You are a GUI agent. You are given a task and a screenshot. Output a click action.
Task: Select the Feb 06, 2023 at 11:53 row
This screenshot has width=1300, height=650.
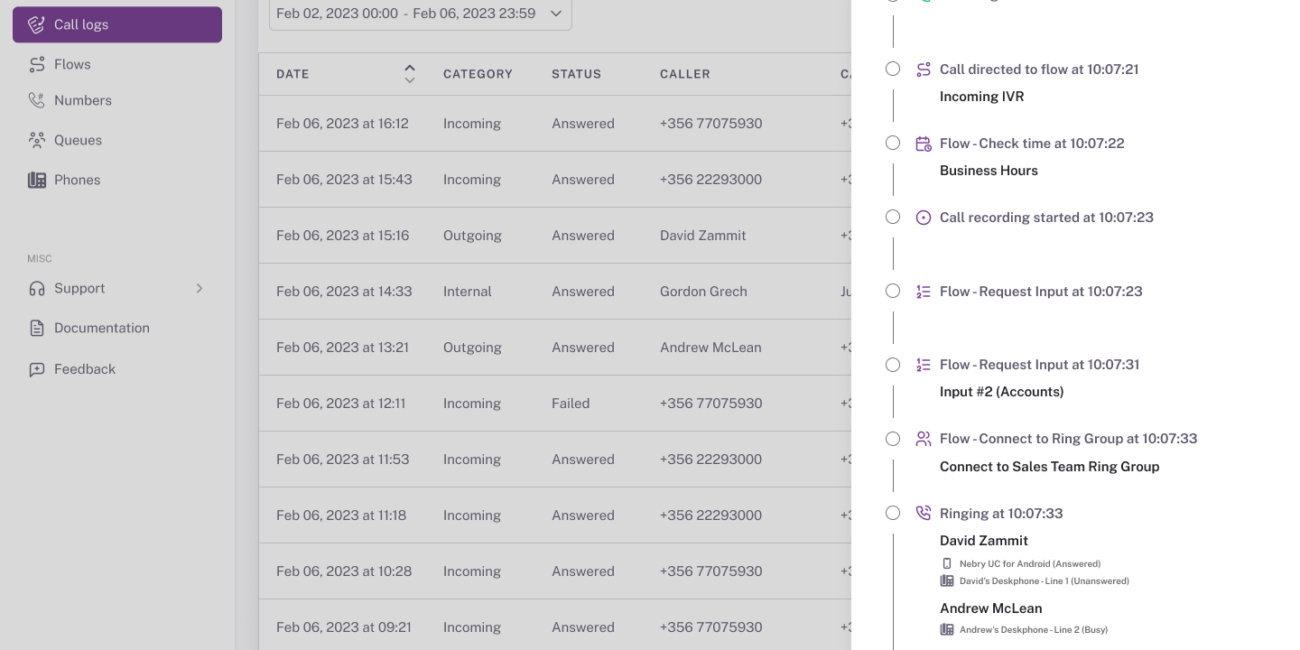(555, 460)
